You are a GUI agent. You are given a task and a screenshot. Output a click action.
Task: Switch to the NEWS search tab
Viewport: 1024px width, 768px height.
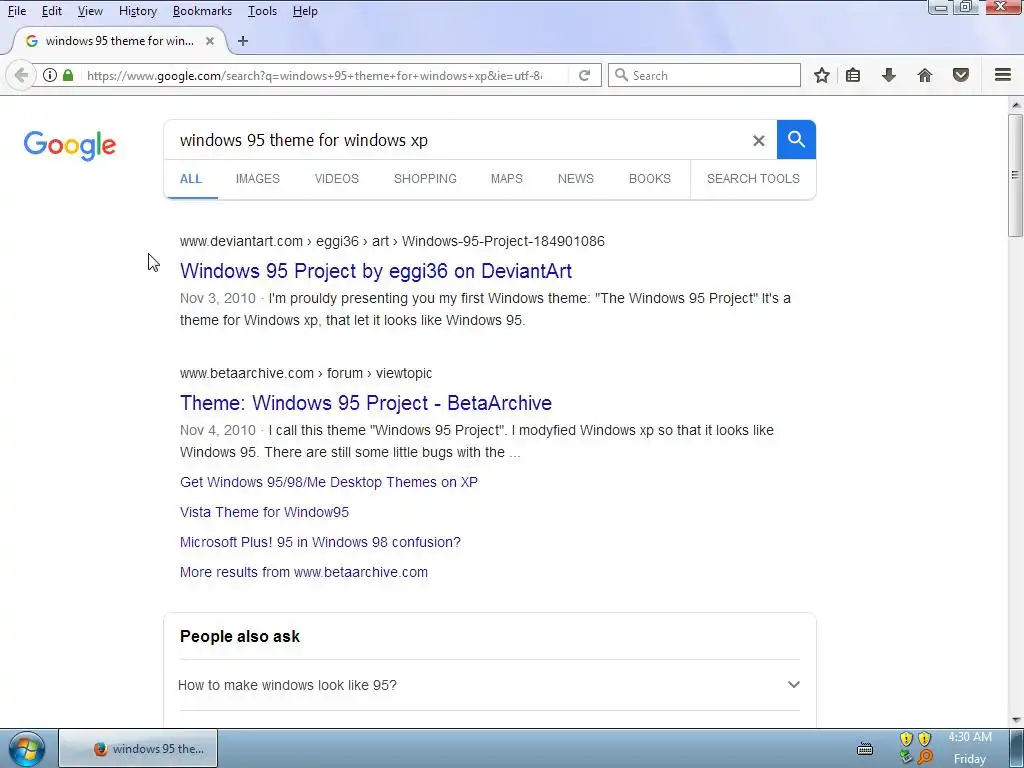[x=575, y=178]
